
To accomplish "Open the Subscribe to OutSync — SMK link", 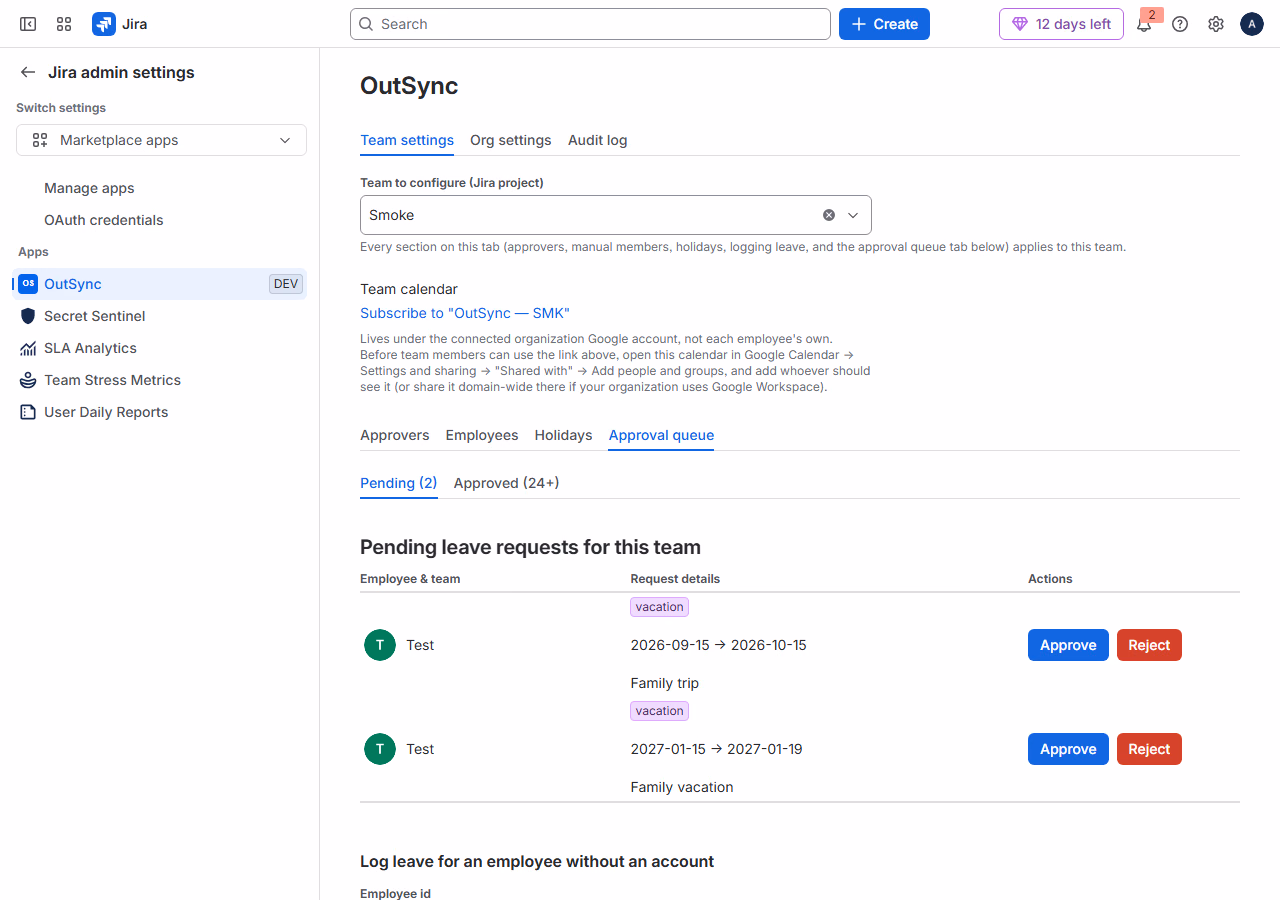I will pos(465,313).
